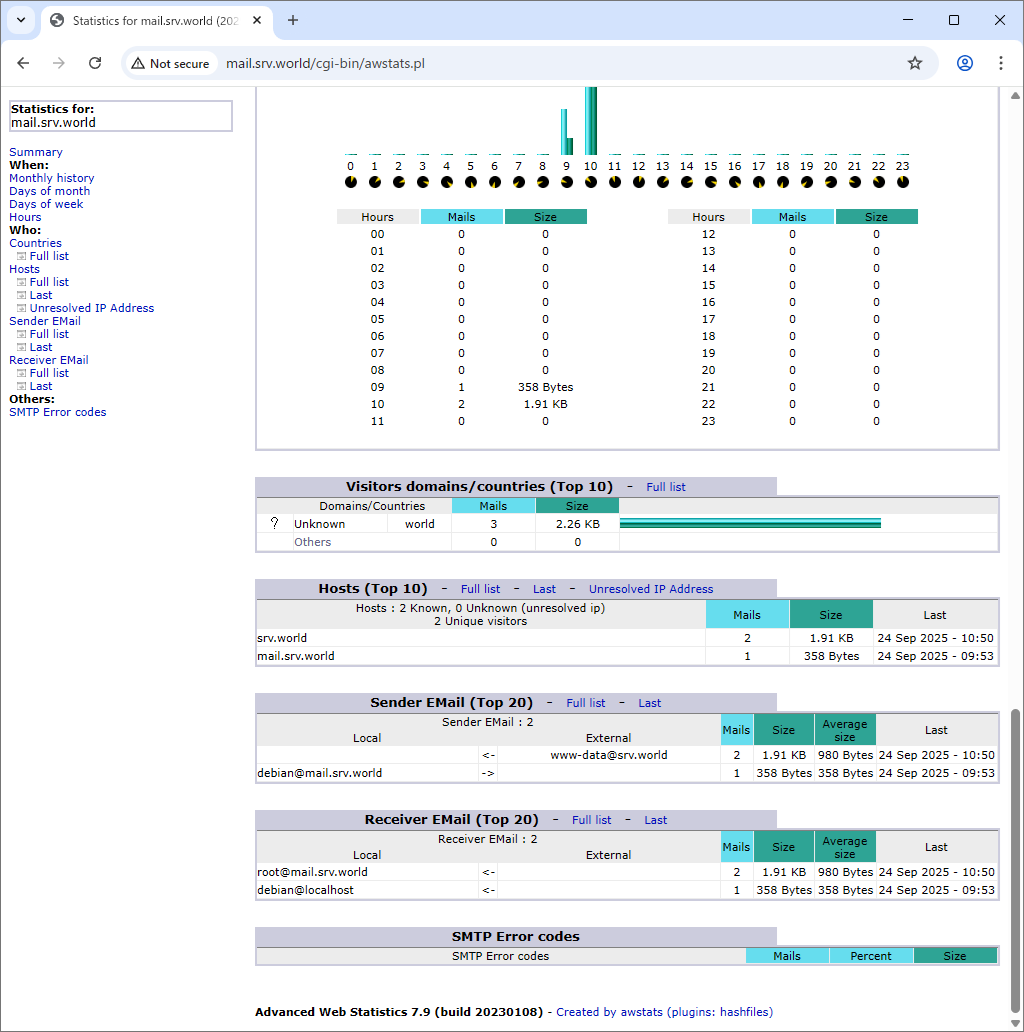Image resolution: width=1024 pixels, height=1032 pixels.
Task: Open Last link in Hosts (Top 10) header
Action: tap(544, 589)
